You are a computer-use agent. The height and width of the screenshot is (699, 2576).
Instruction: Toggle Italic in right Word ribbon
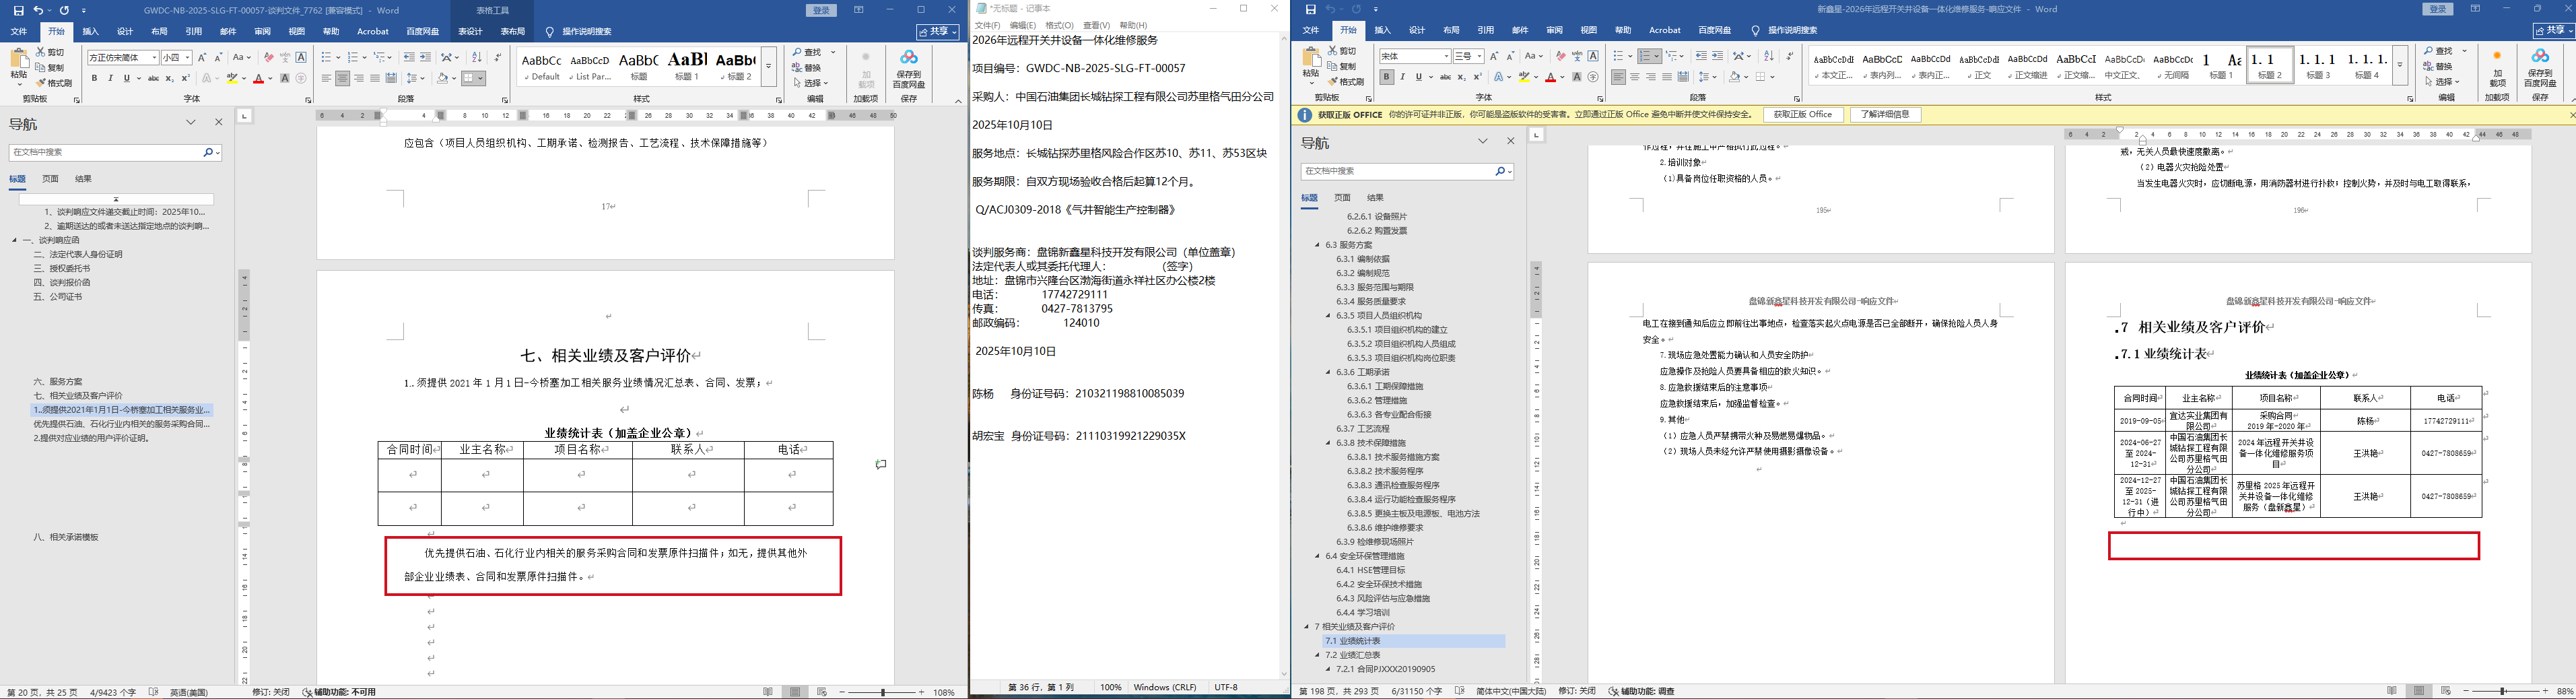1403,77
